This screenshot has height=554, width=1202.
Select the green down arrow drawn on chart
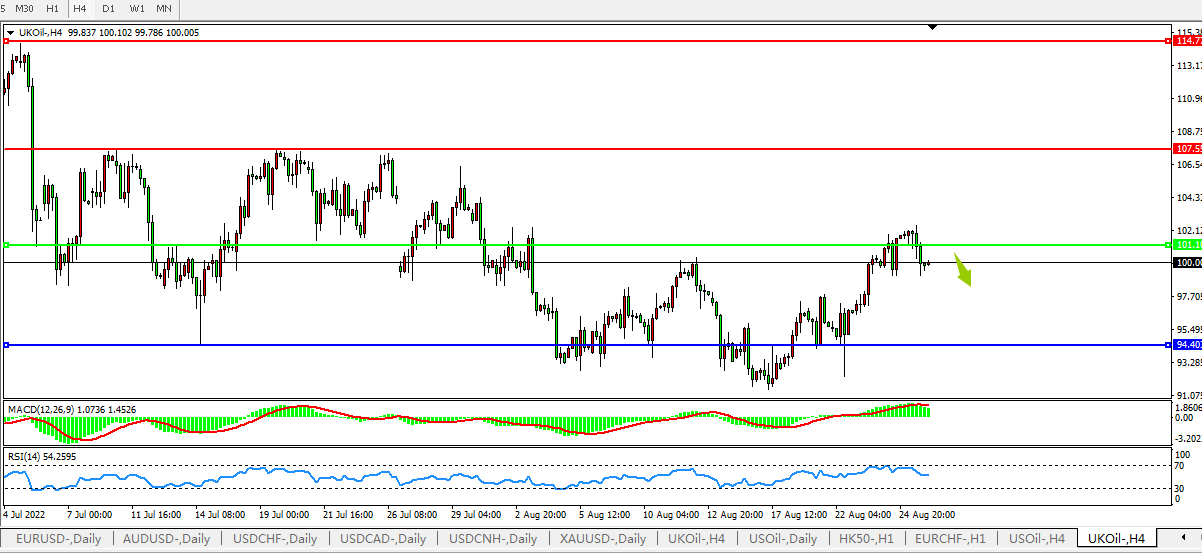962,270
